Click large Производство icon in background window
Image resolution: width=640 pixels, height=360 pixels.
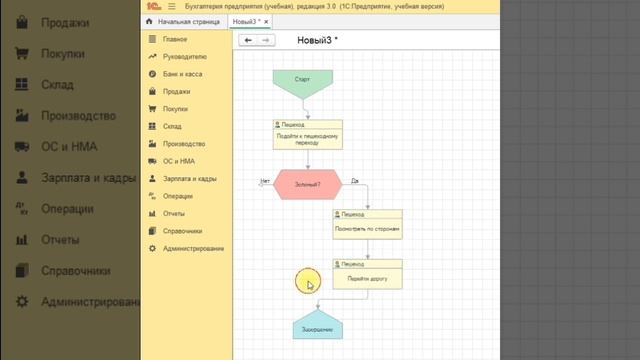(x=22, y=116)
